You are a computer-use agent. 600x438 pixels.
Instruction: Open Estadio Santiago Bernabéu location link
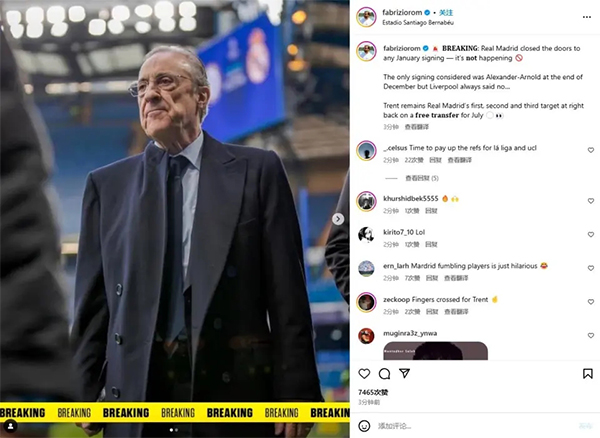tap(418, 23)
